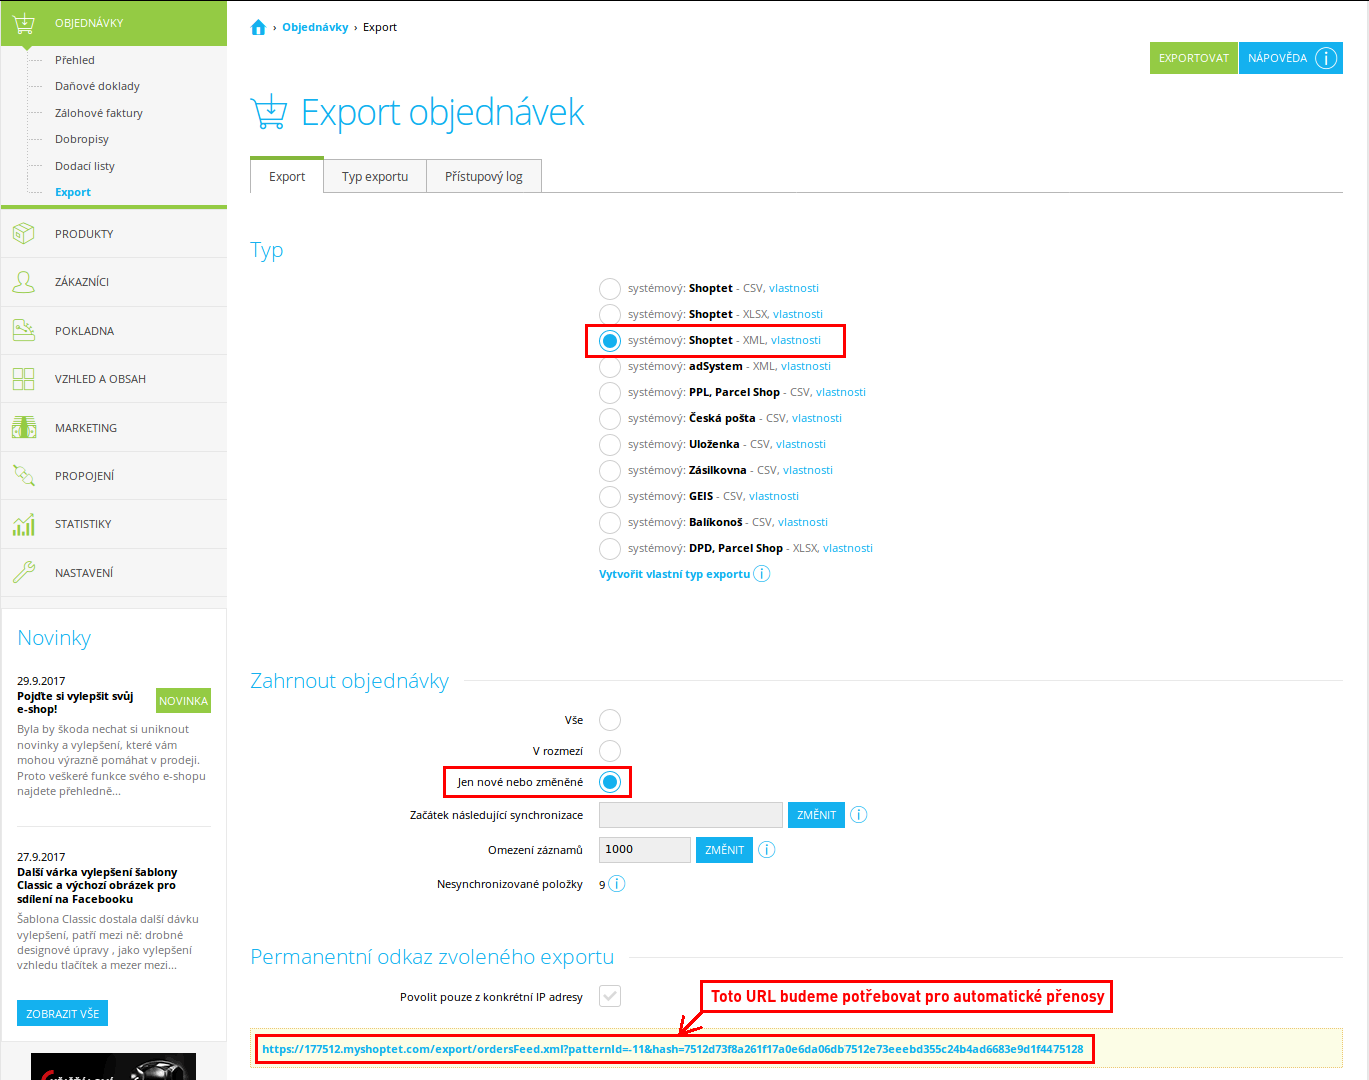Open vlastnosti link for Česká pošta
This screenshot has width=1369, height=1080.
coord(817,418)
